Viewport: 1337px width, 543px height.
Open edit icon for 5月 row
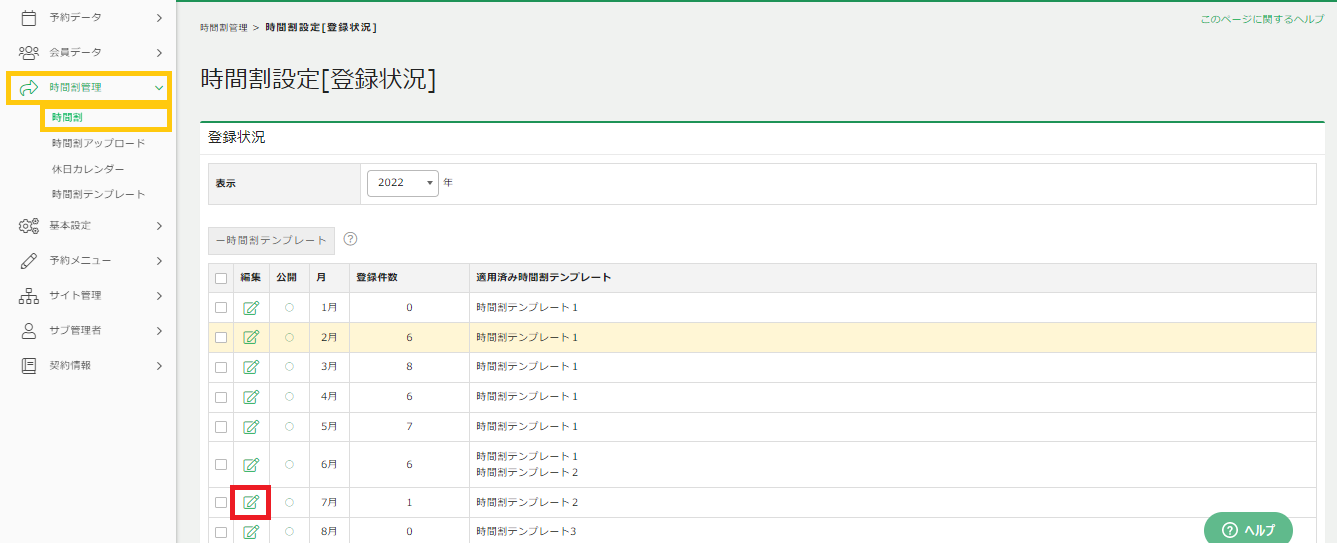(x=251, y=428)
